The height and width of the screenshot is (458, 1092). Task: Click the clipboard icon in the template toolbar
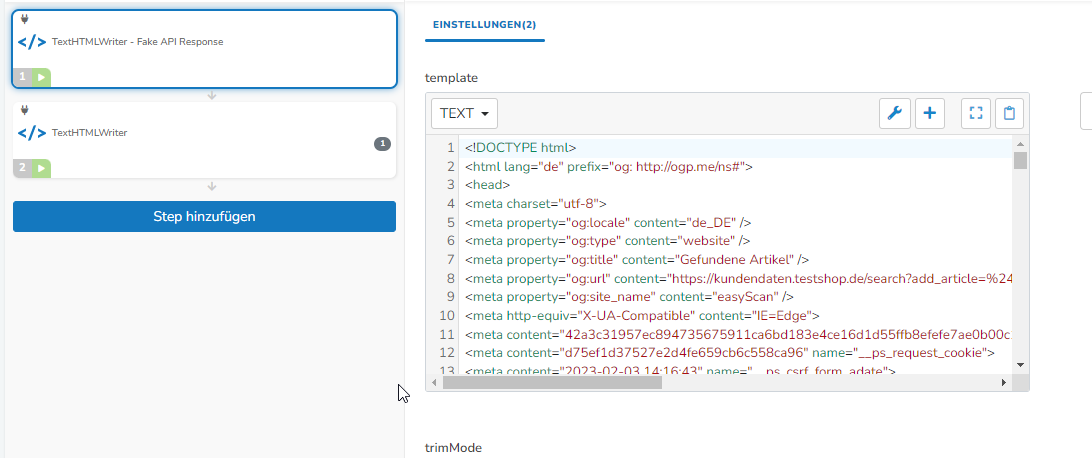[1010, 113]
